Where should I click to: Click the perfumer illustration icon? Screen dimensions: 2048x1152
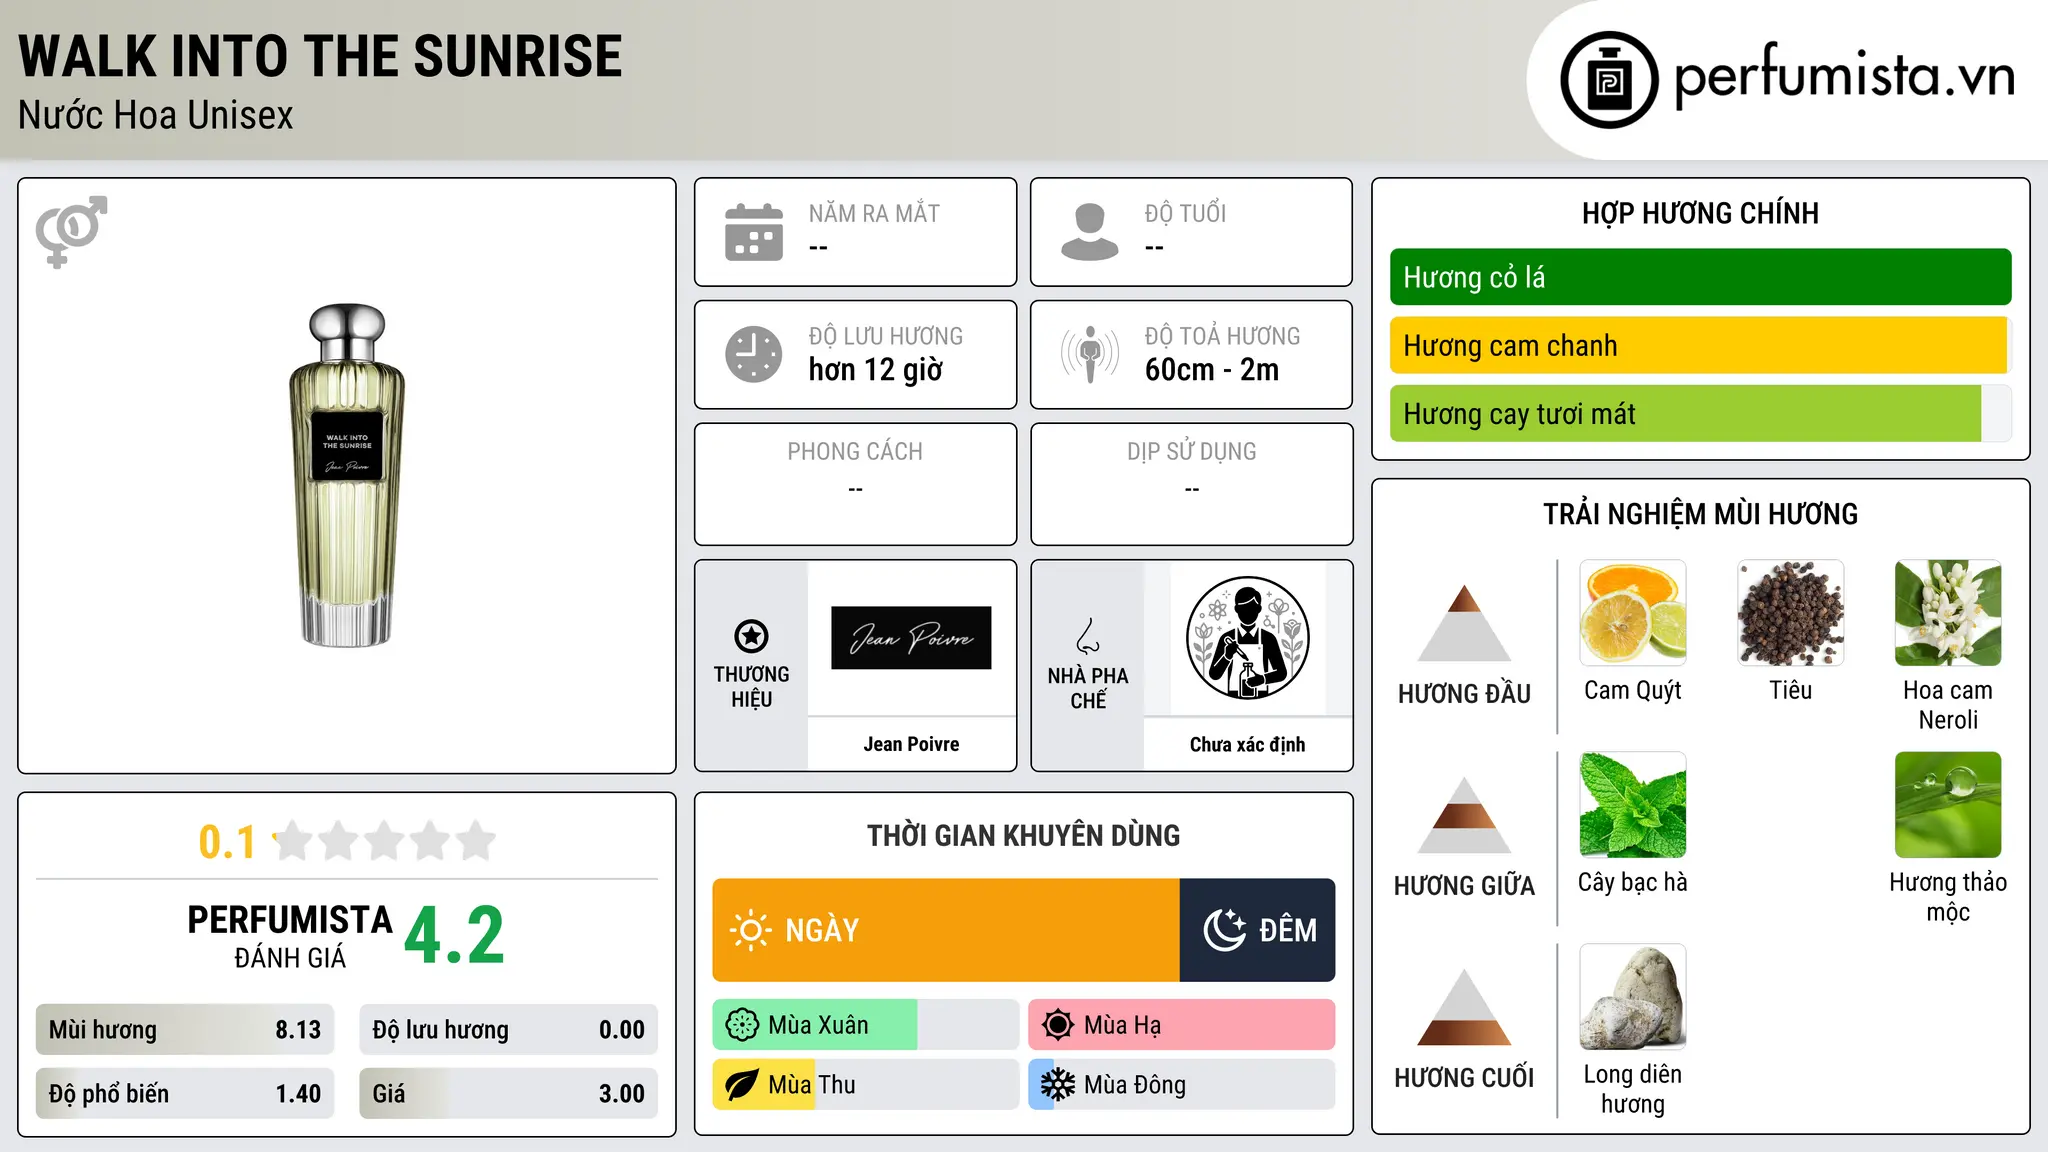pyautogui.click(x=1247, y=638)
